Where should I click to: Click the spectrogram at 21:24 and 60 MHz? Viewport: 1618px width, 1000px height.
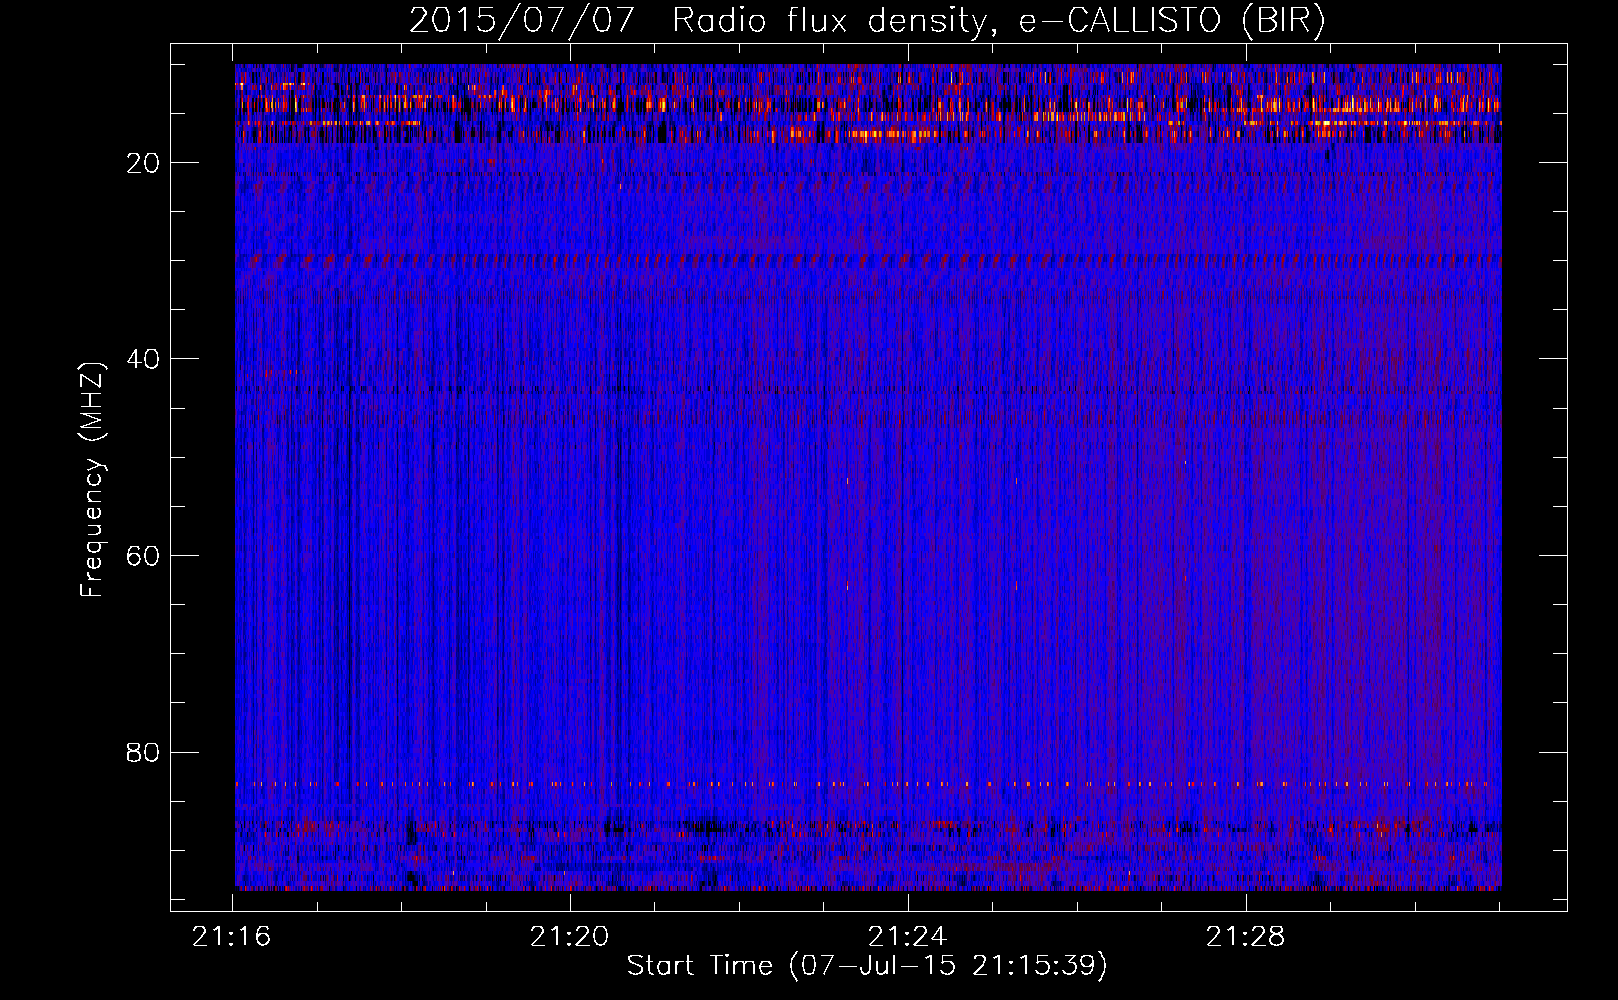(x=908, y=555)
